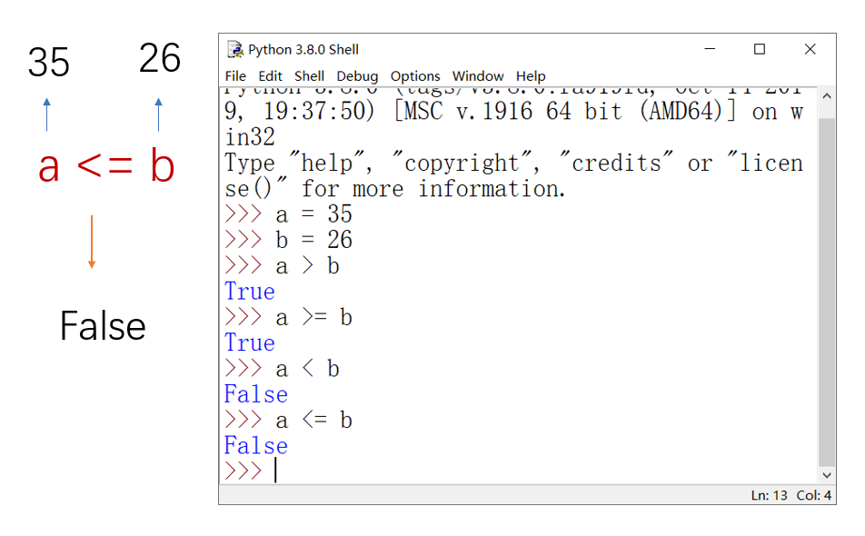Place cursor at the empty last prompt
The image size is (865, 536).
click(x=276, y=471)
